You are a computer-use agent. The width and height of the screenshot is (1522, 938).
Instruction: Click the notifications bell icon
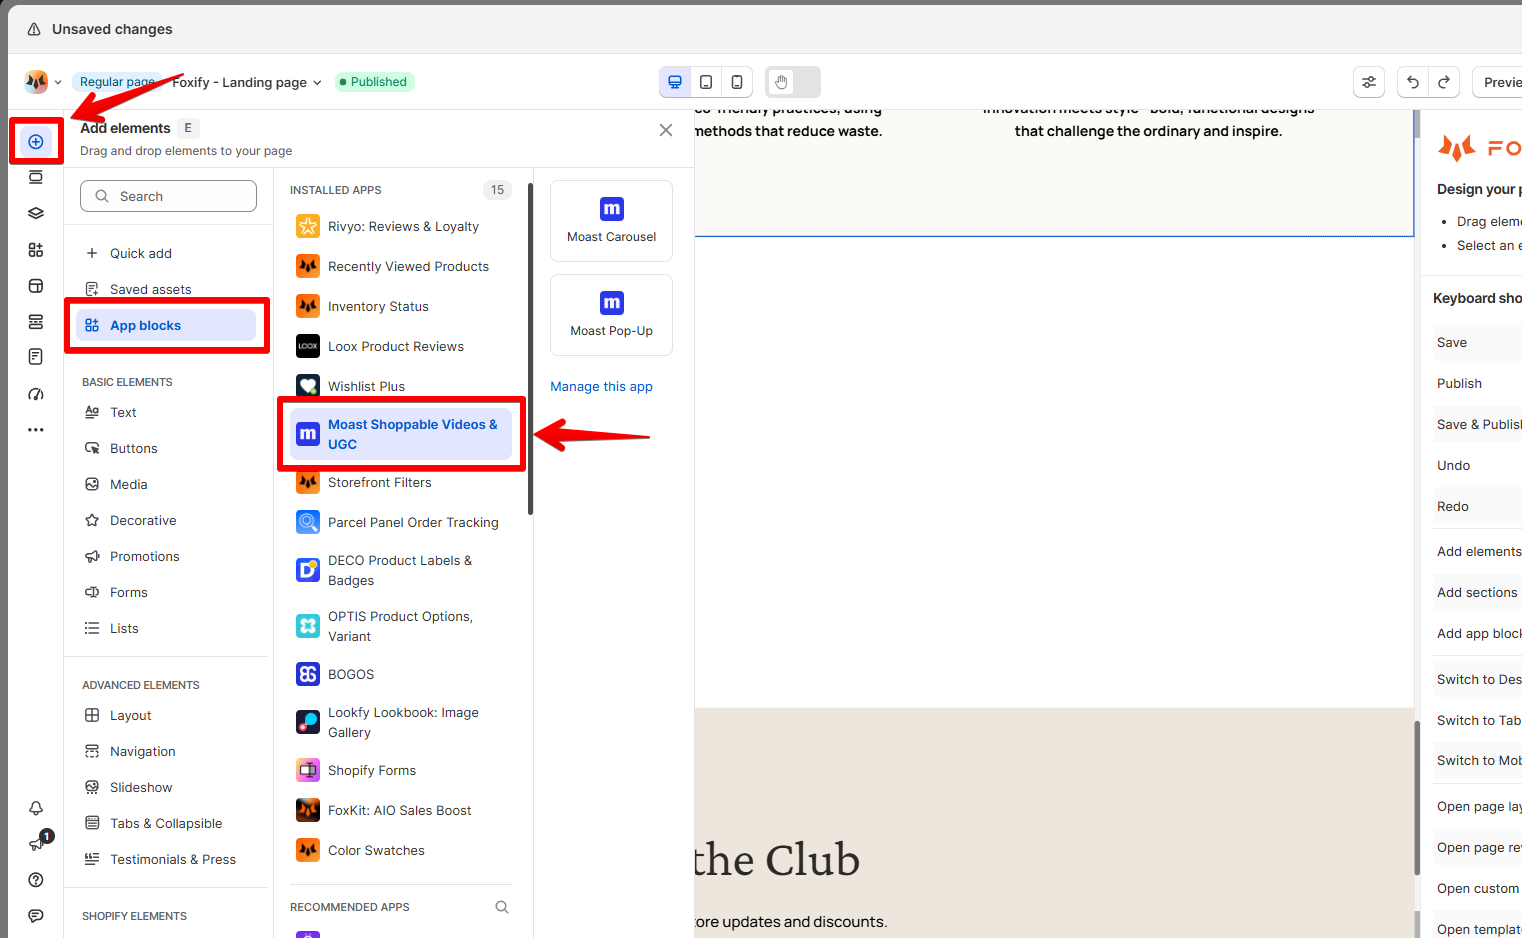[x=36, y=808]
